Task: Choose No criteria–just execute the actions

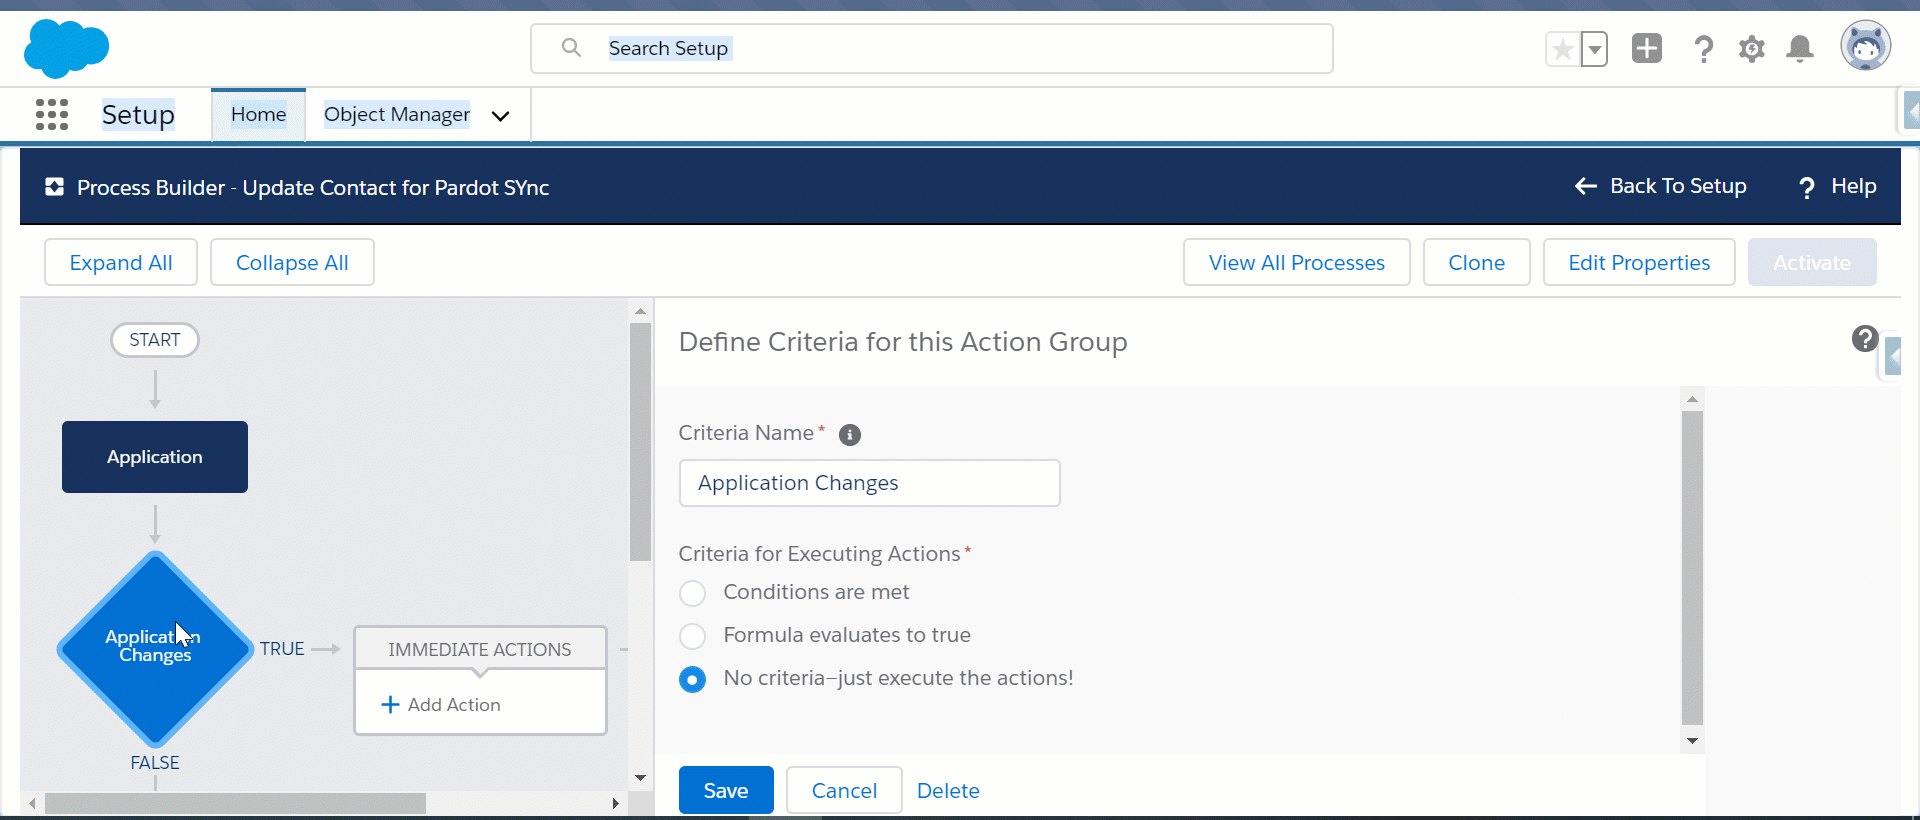Action: [x=692, y=679]
